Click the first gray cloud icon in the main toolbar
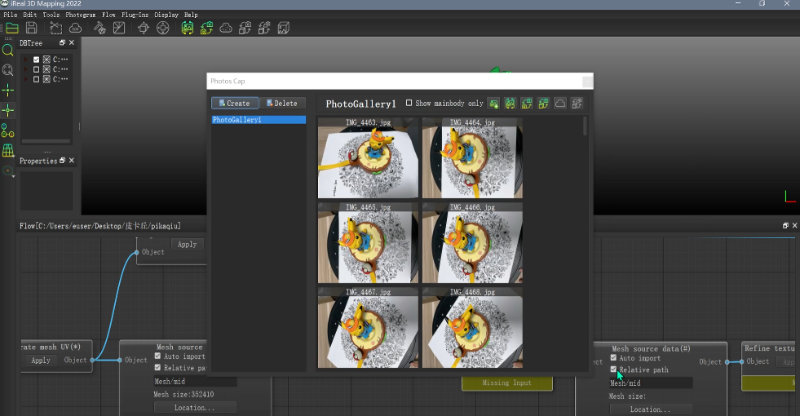The height and width of the screenshot is (416, 800). 76,28
